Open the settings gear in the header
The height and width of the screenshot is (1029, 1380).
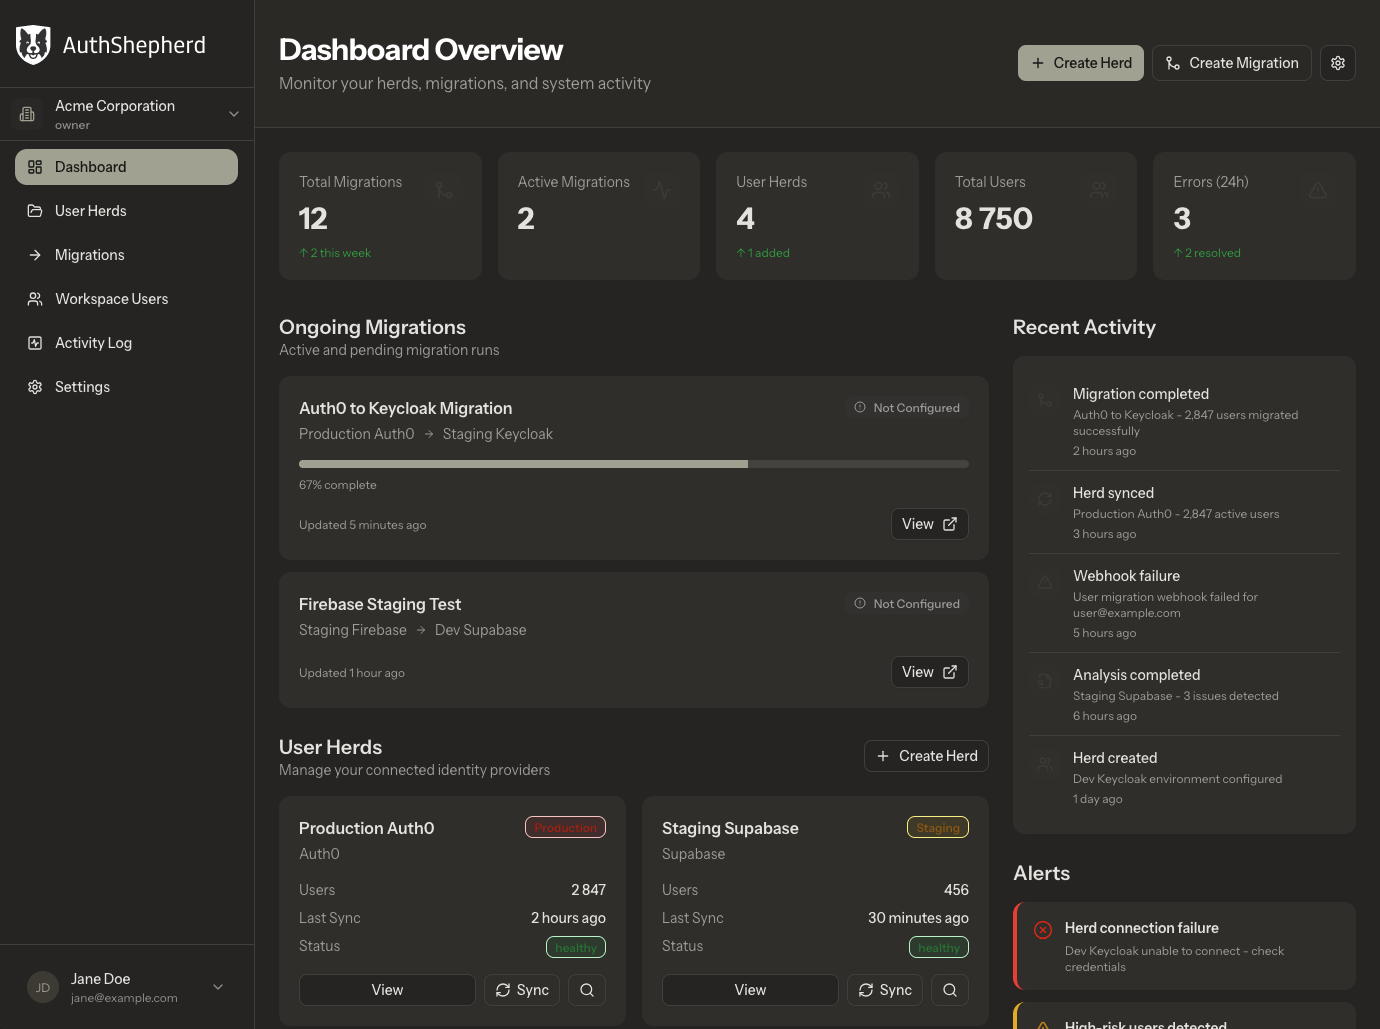coord(1338,62)
